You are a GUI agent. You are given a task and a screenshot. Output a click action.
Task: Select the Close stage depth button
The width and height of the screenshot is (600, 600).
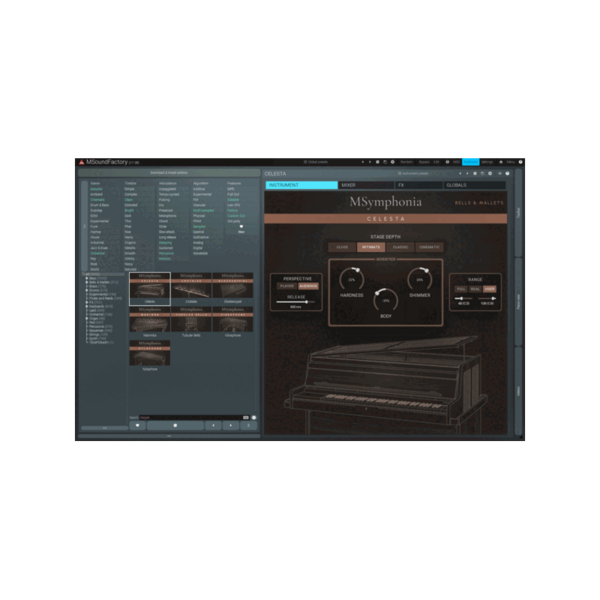342,247
